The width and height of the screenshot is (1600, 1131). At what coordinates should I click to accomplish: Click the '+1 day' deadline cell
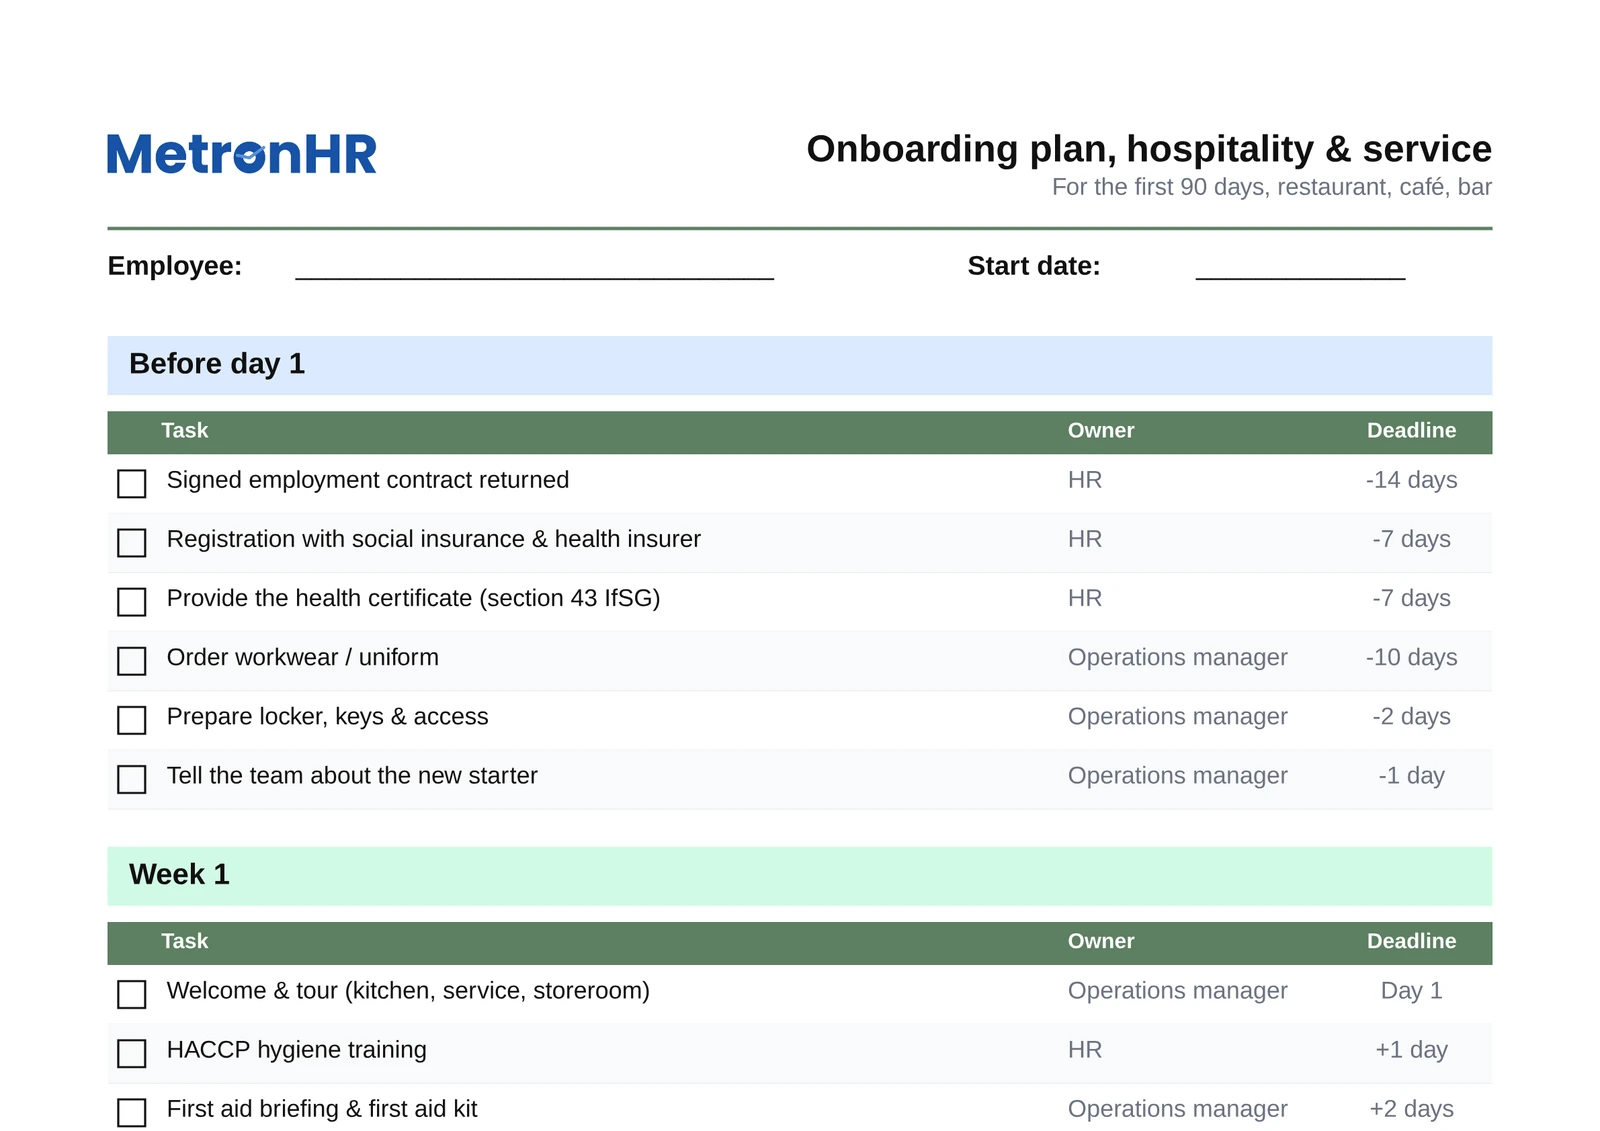[1411, 1049]
